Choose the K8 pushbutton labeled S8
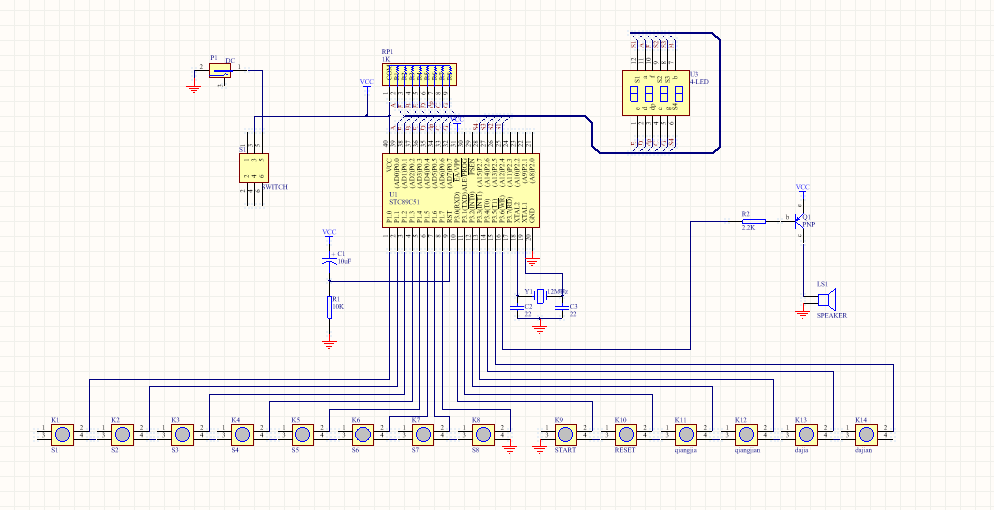The image size is (994, 510). (483, 435)
